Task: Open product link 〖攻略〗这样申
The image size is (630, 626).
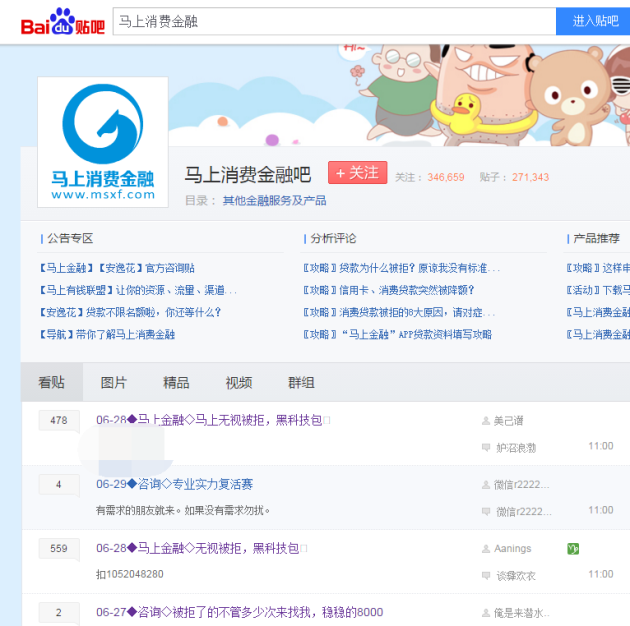Action: pyautogui.click(x=598, y=268)
